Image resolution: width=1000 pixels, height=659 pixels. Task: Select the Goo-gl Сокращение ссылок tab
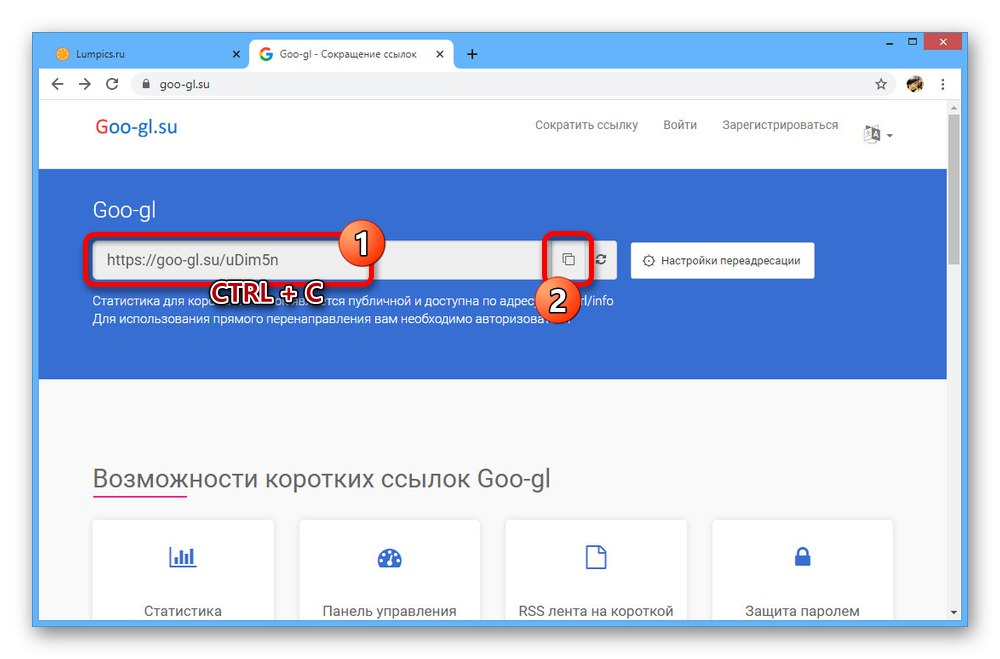(351, 54)
